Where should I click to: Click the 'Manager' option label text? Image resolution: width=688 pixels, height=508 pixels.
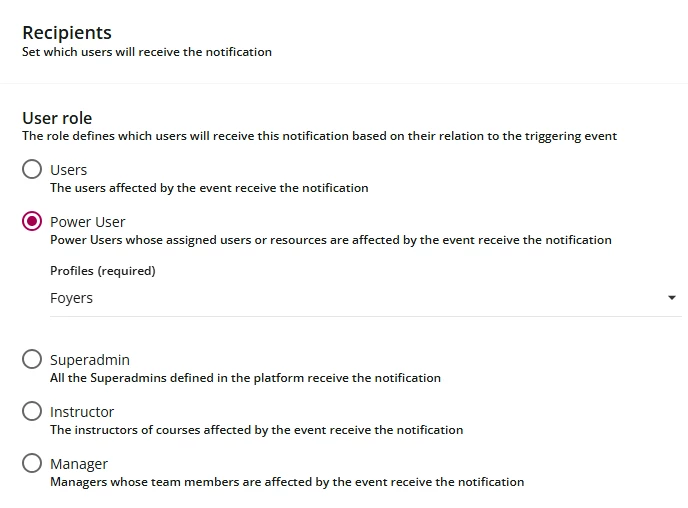tap(79, 464)
